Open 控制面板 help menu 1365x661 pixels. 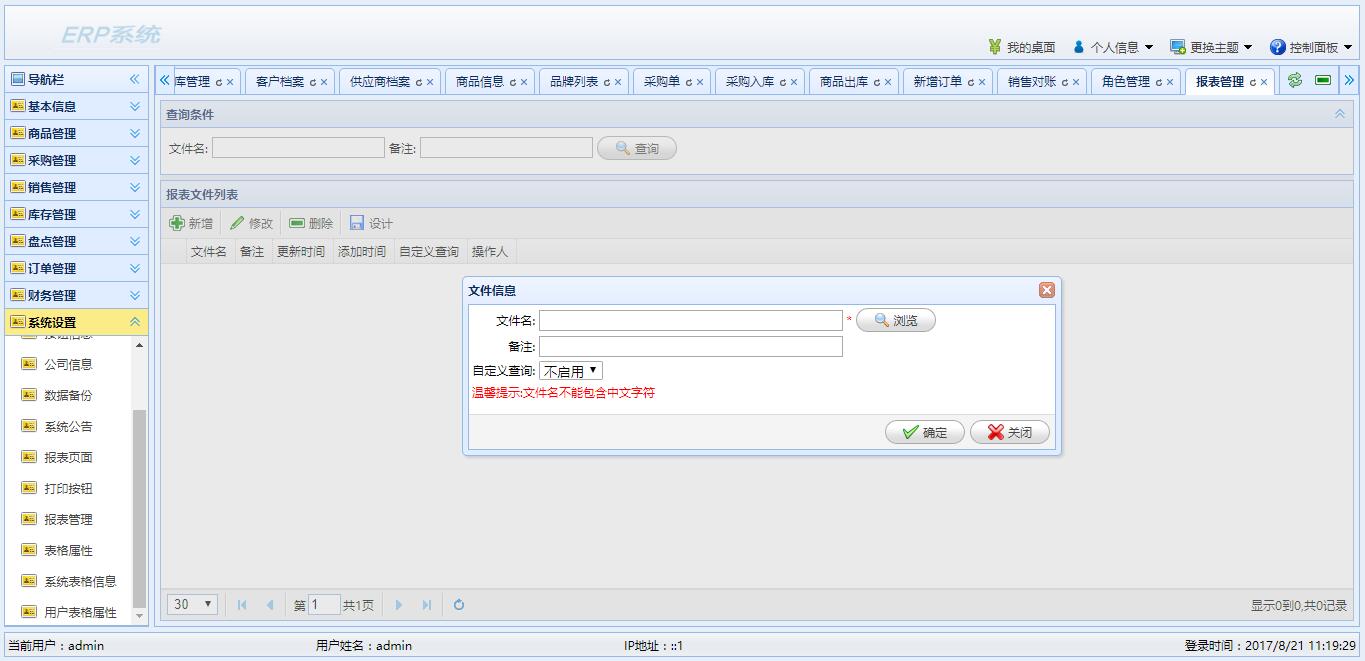(x=1310, y=47)
